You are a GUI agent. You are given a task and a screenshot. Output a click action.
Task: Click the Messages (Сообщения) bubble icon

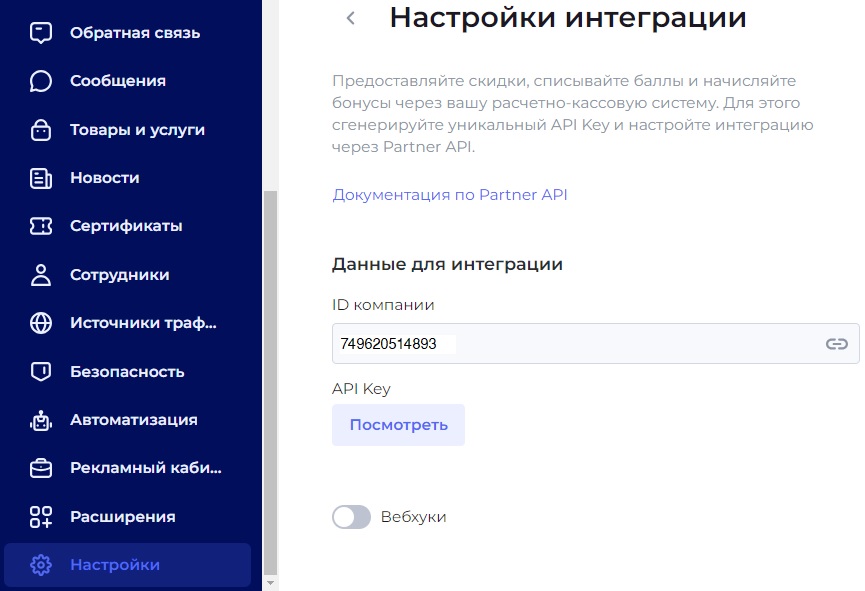point(41,81)
